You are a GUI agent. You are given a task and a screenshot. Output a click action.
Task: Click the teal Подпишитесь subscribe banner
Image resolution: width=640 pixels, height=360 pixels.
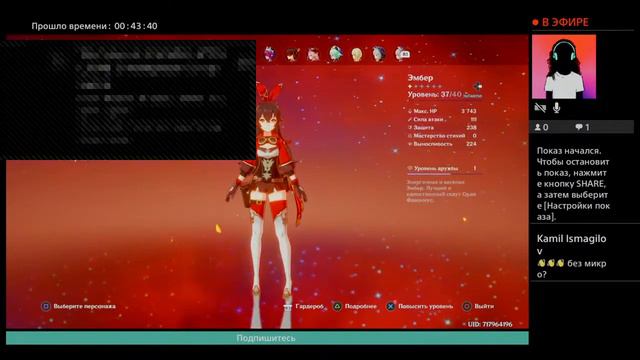[x=267, y=338]
